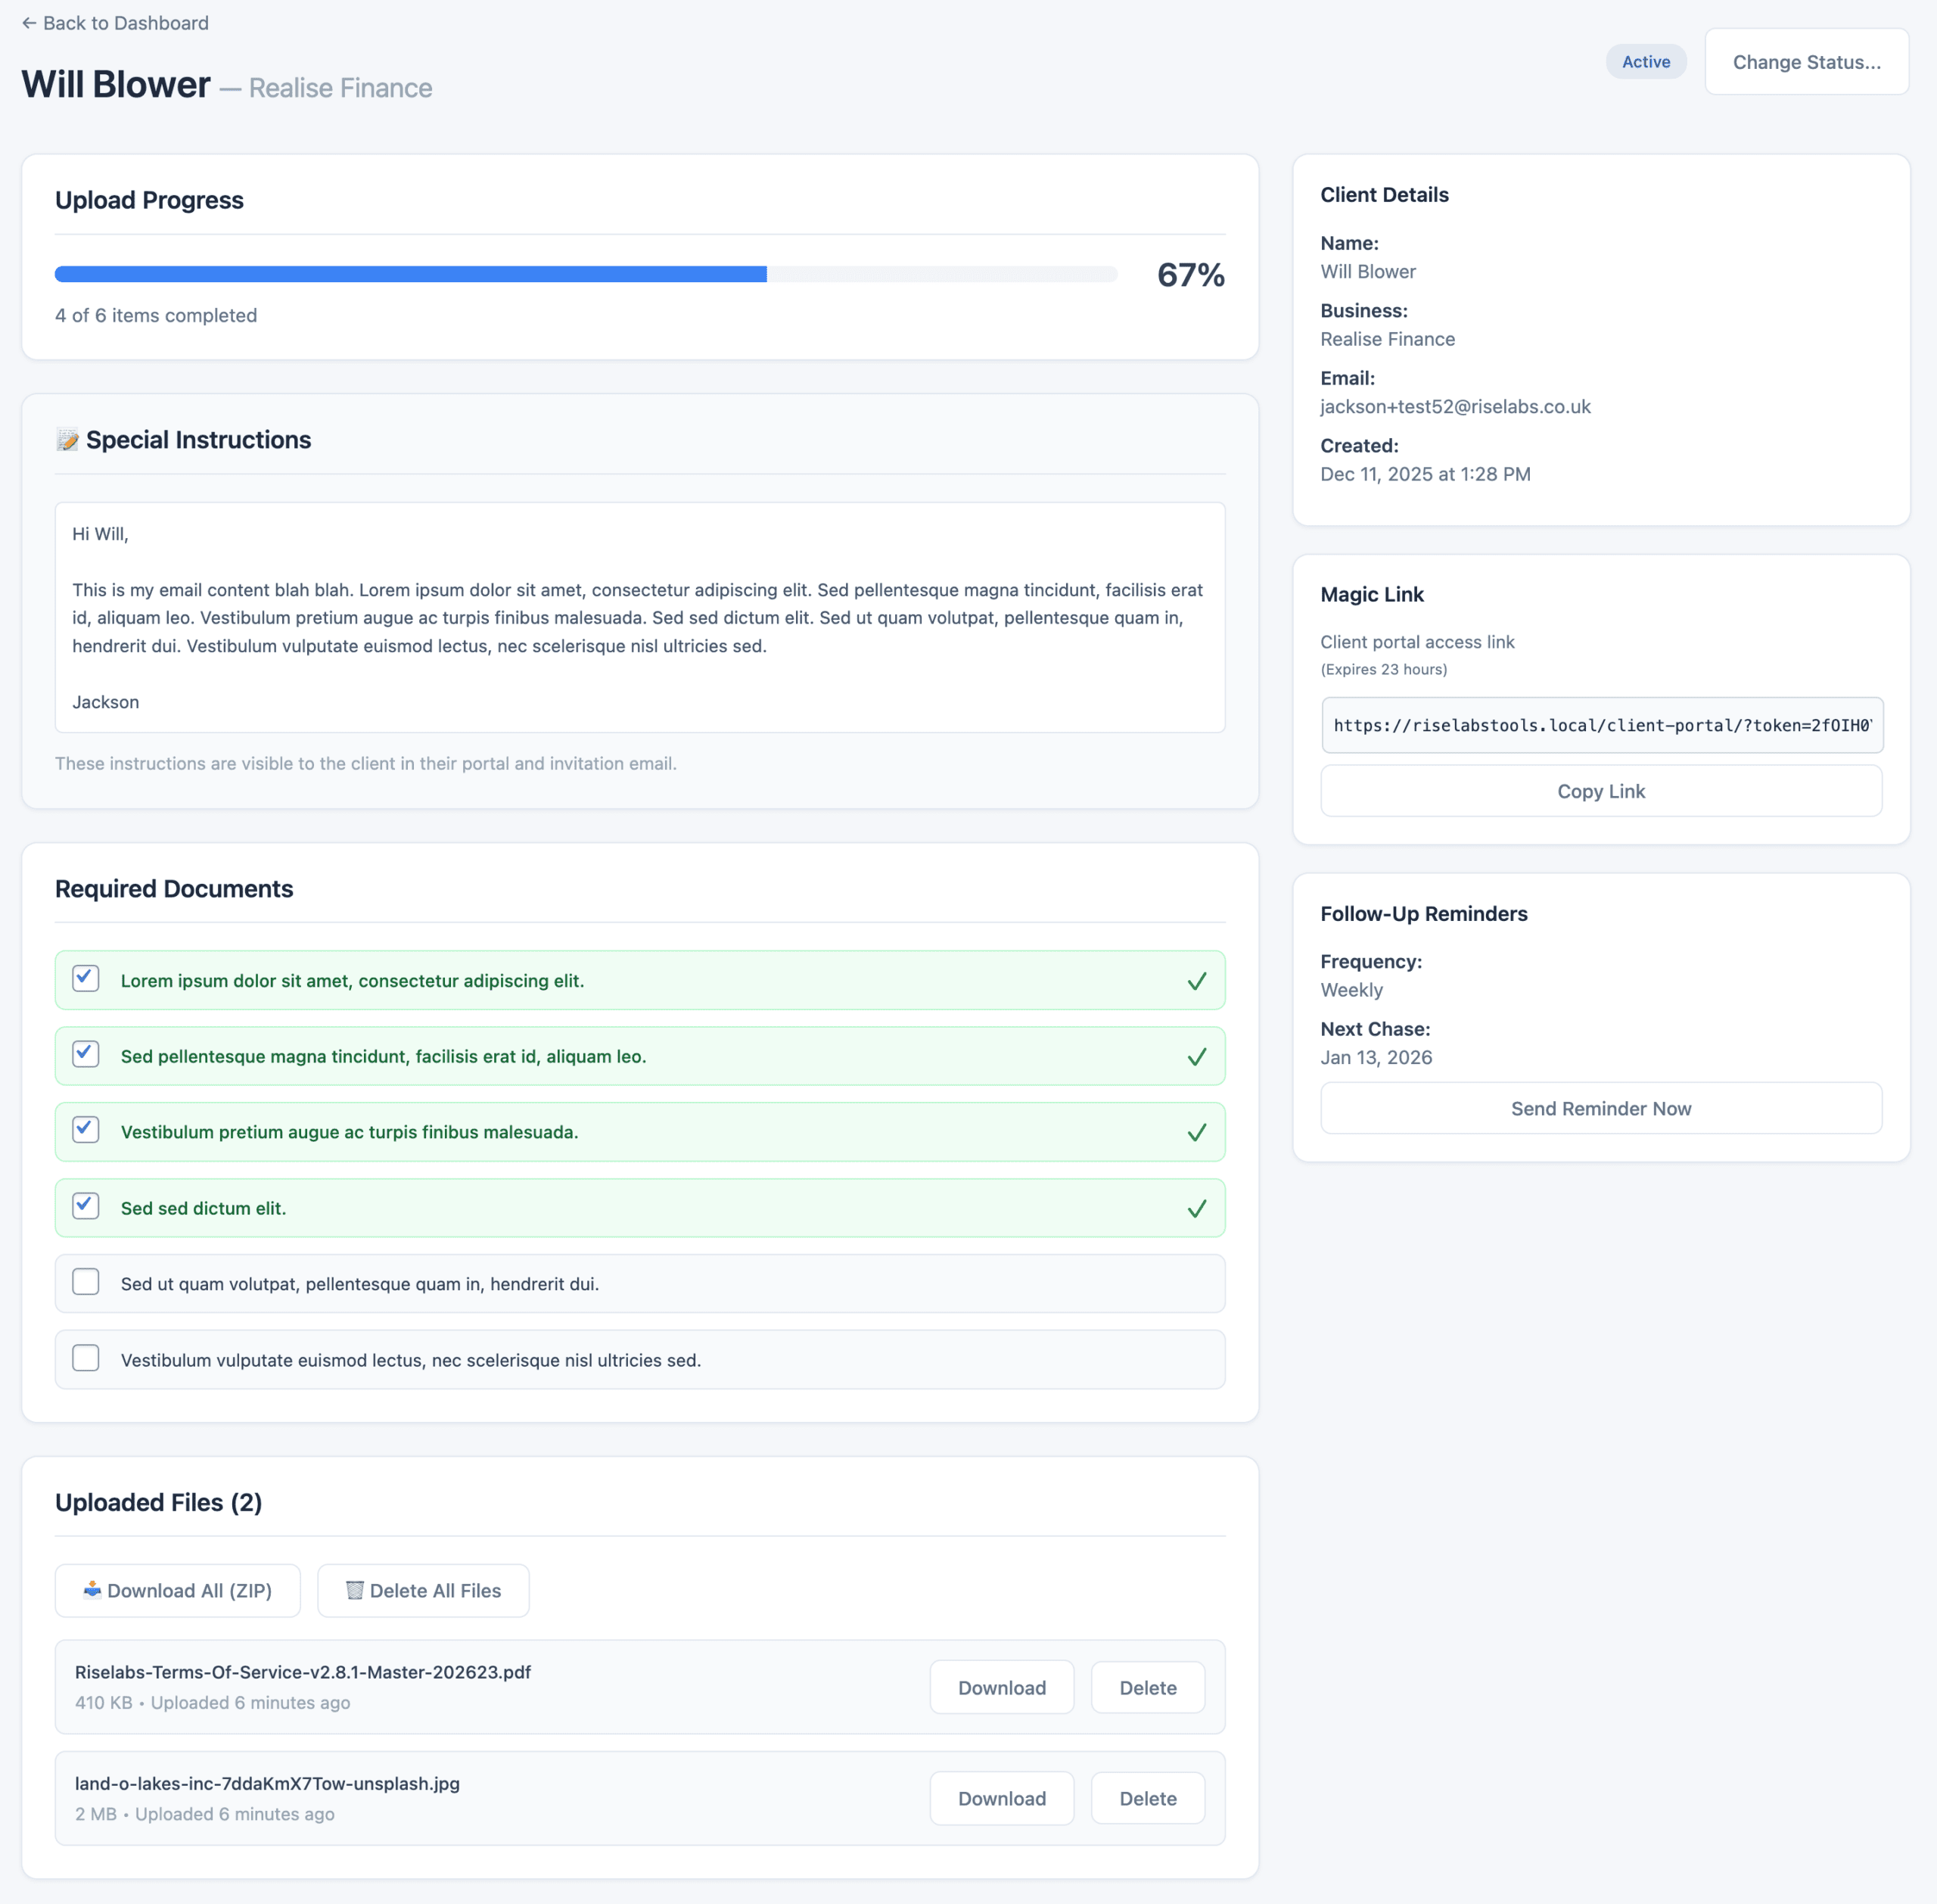1937x1904 pixels.
Task: Download the Riselabs Terms of Service PDF
Action: [x=1001, y=1687]
